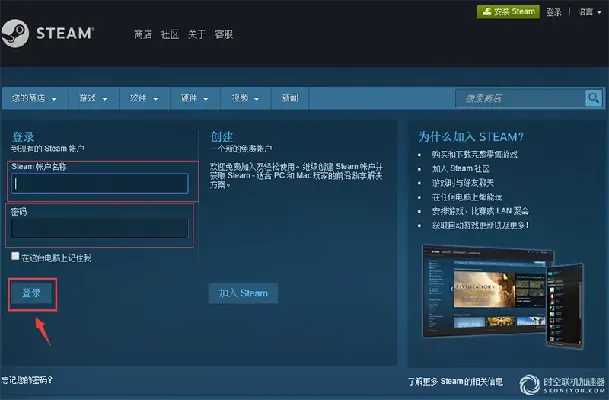Open the 新闻 tab
609x400 pixels.
pos(290,98)
